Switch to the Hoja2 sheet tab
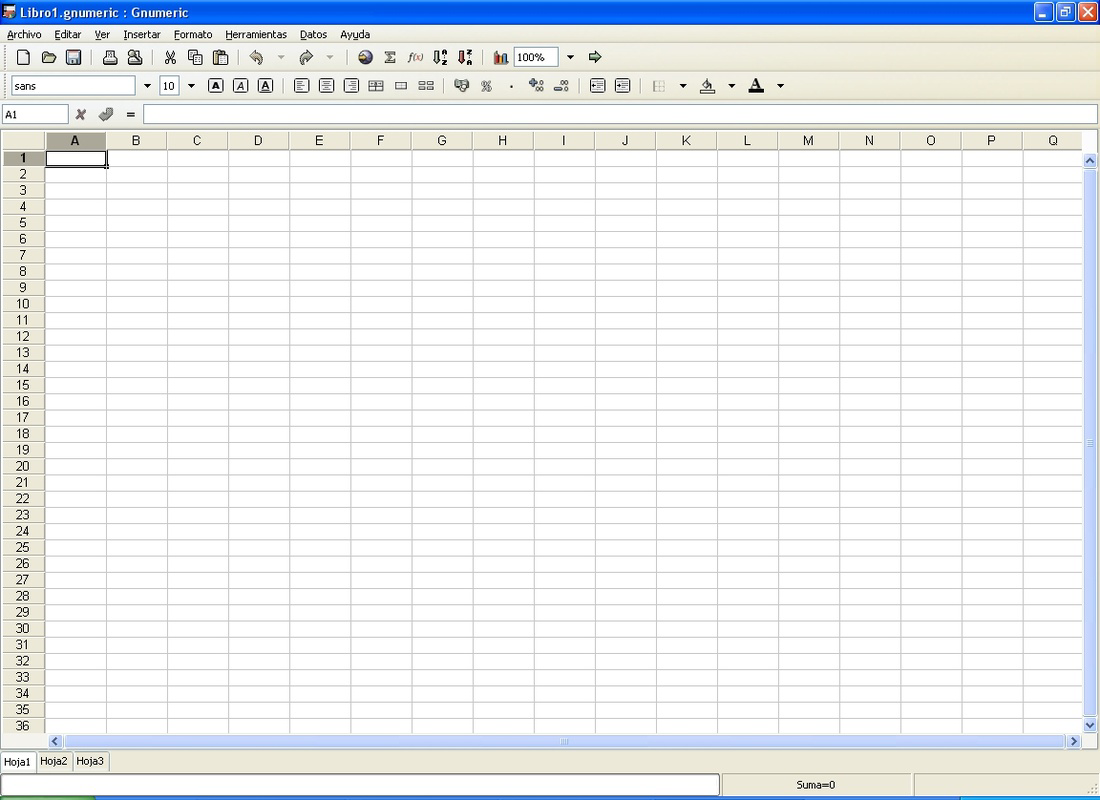The image size is (1100, 800). point(53,761)
